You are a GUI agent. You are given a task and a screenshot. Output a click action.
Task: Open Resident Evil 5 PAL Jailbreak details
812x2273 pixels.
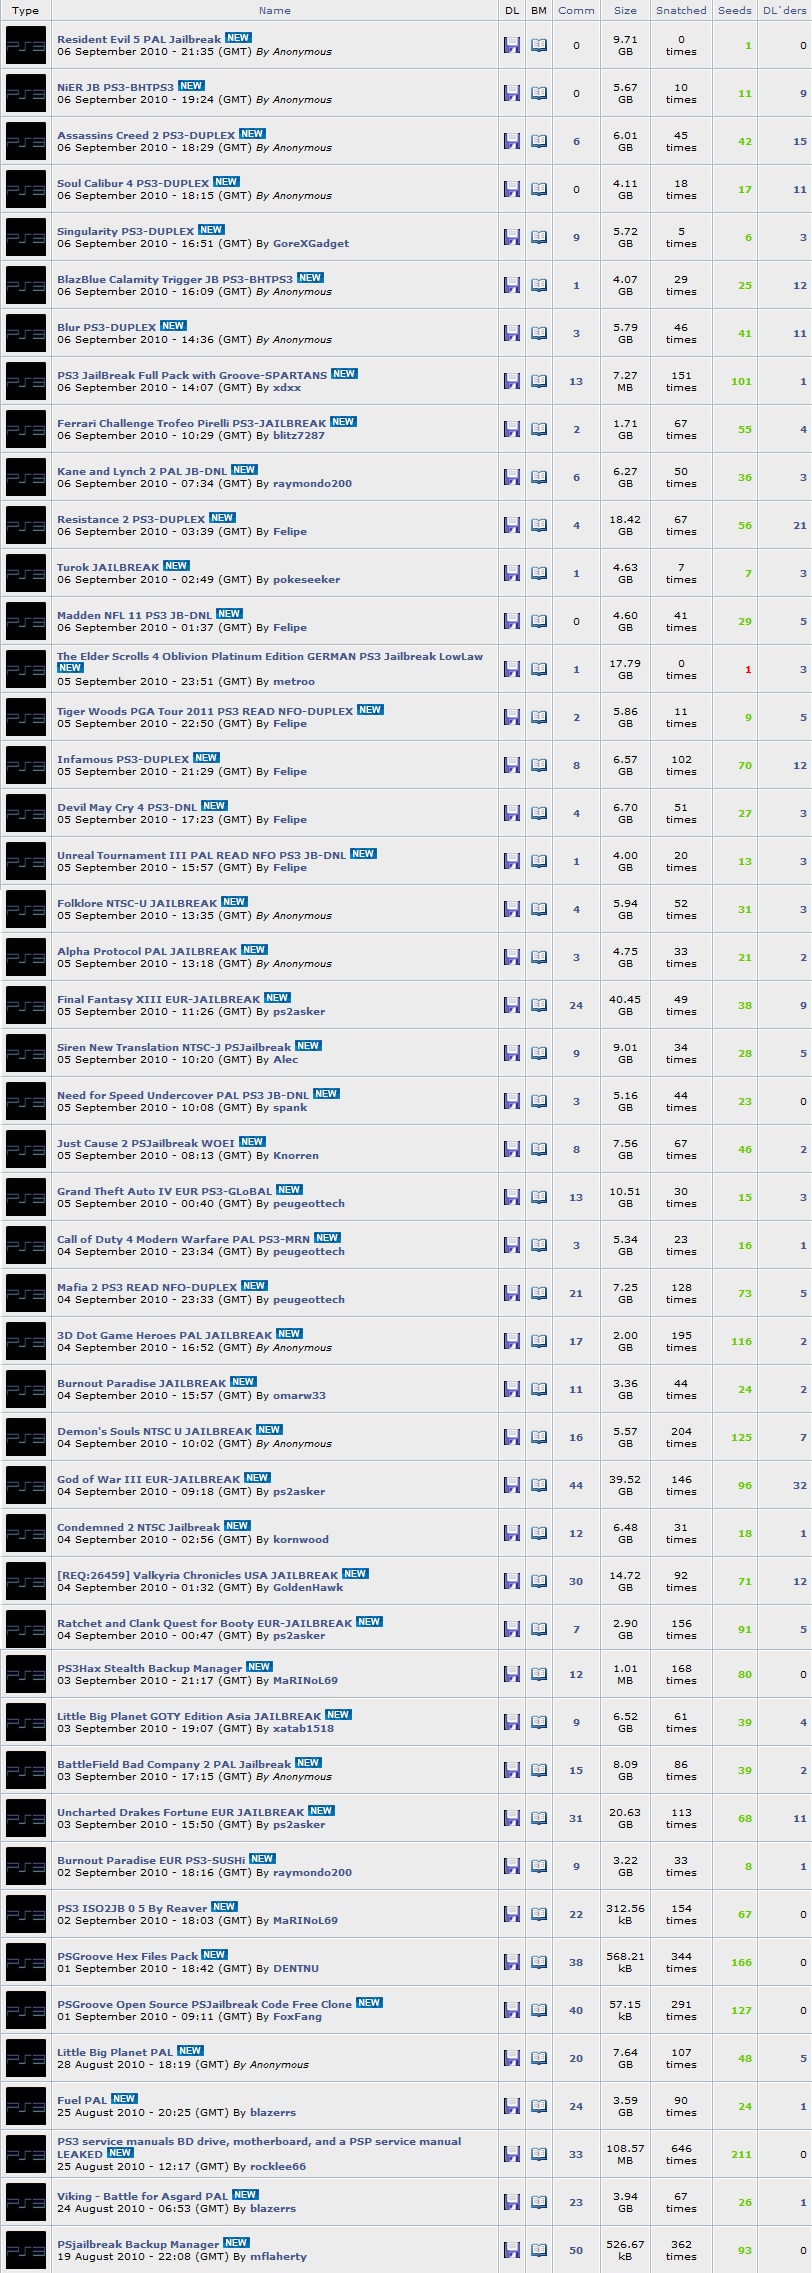pyautogui.click(x=139, y=39)
